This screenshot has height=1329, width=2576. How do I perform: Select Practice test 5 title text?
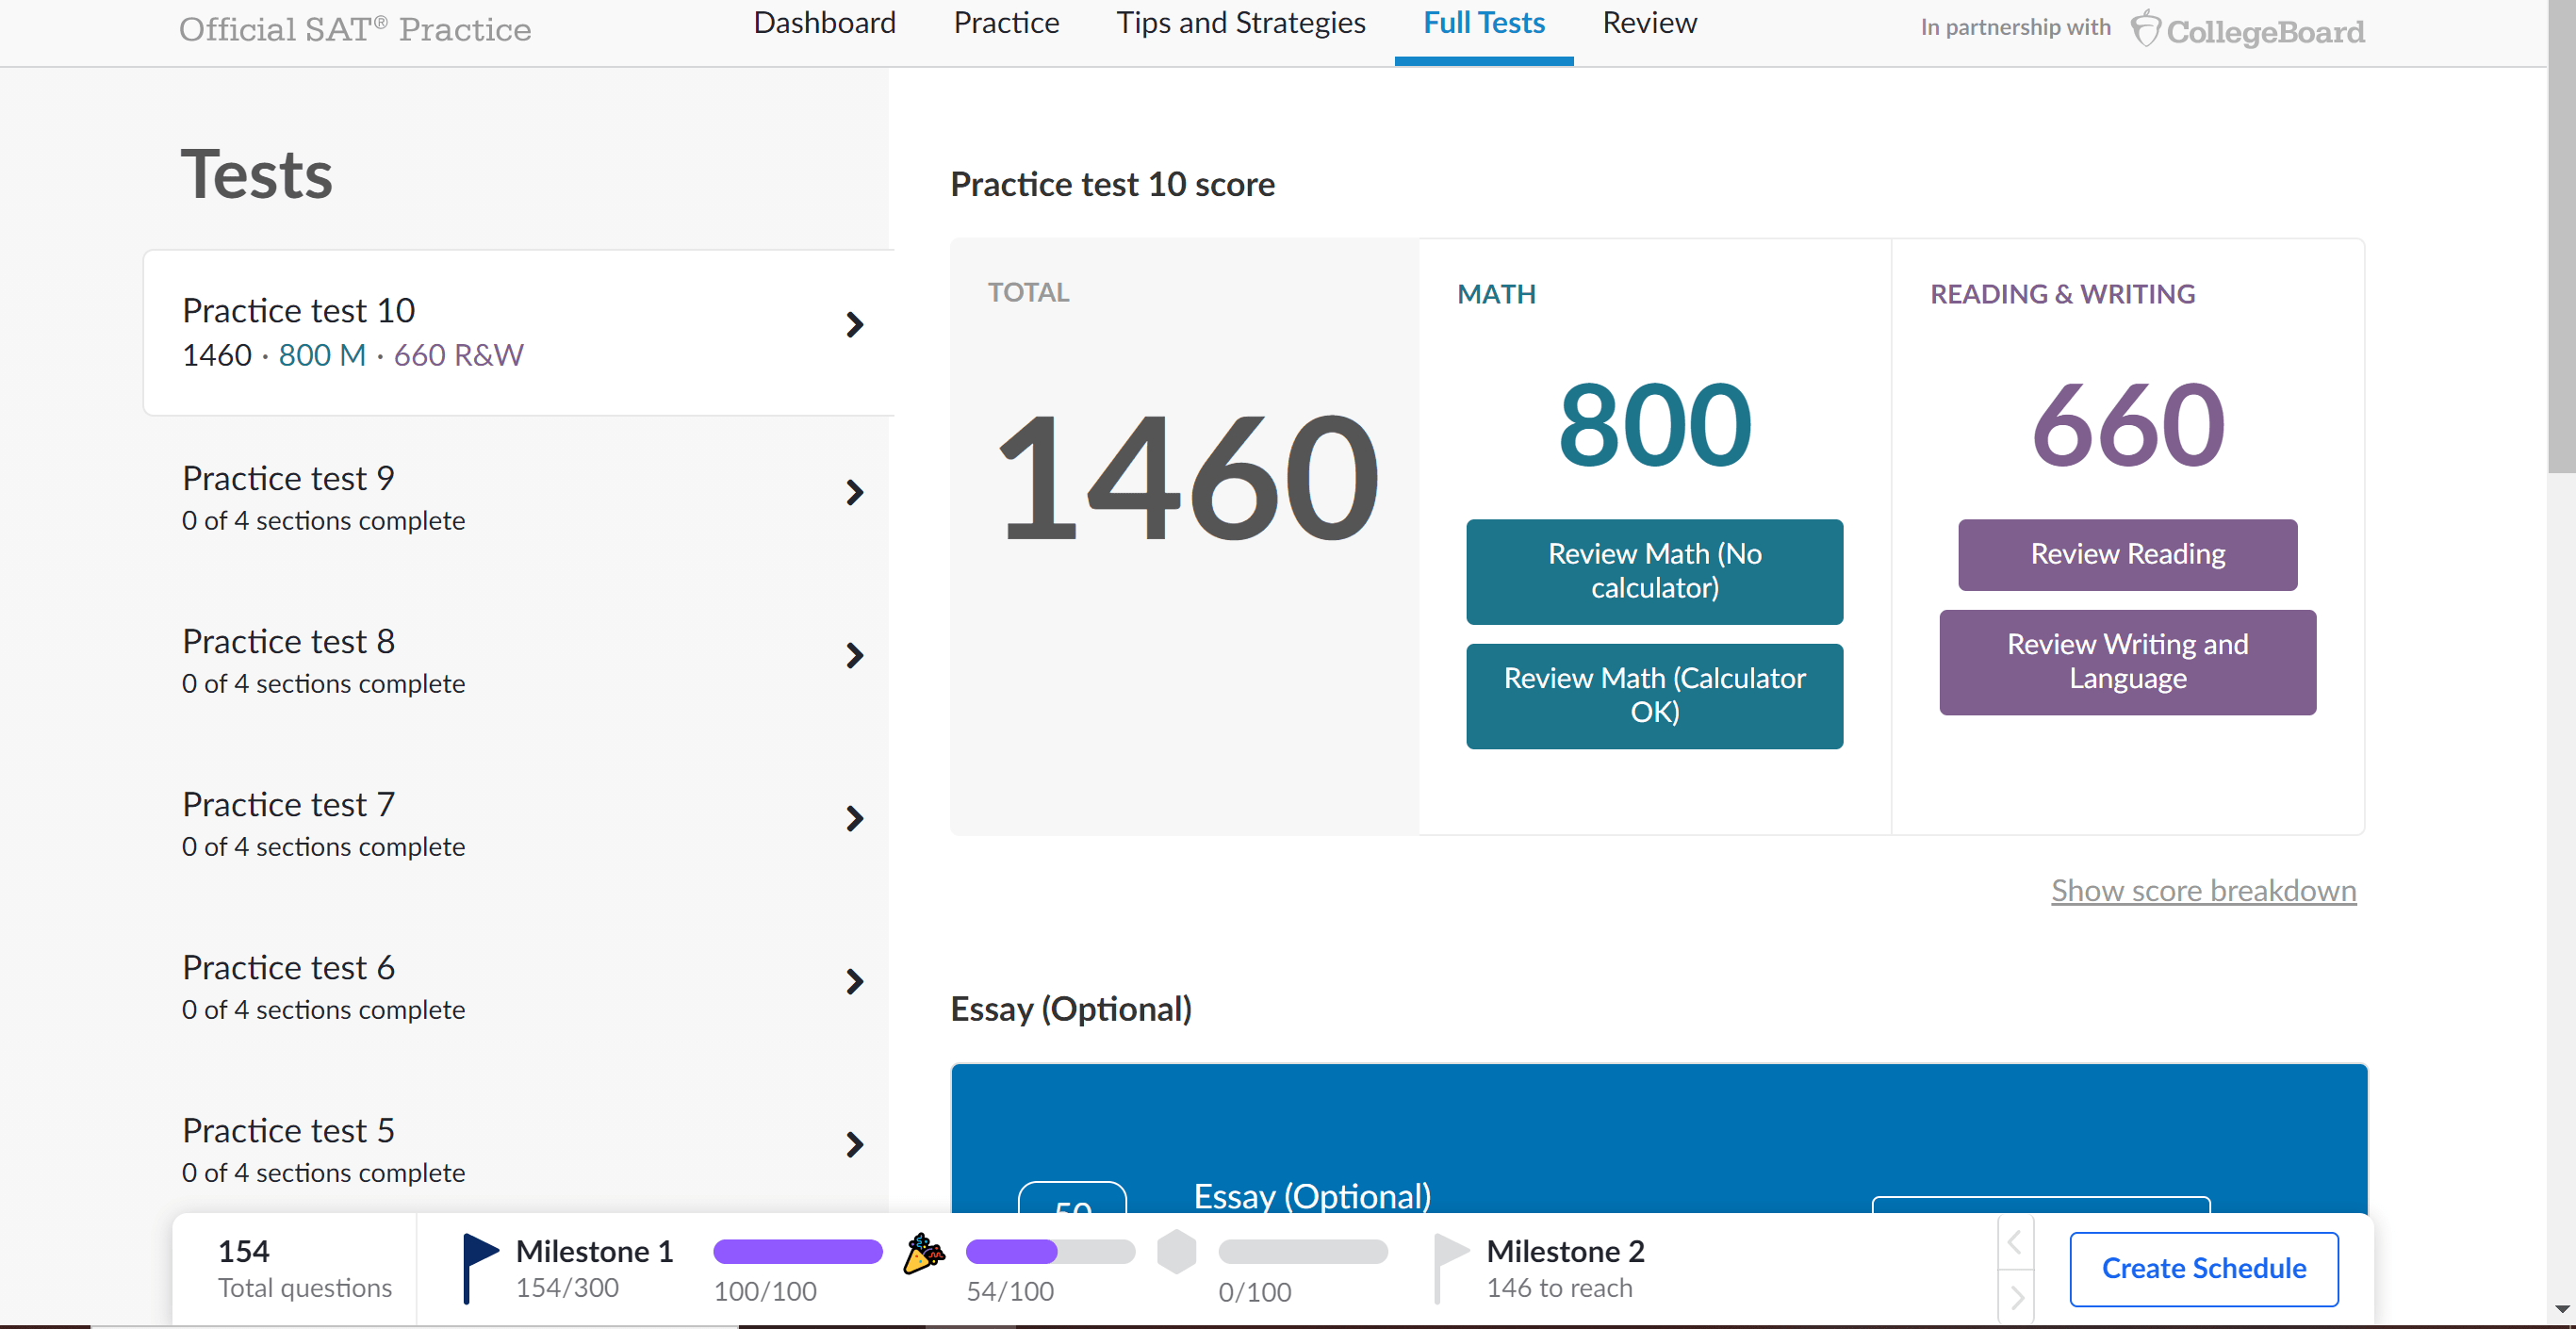pyautogui.click(x=288, y=1130)
